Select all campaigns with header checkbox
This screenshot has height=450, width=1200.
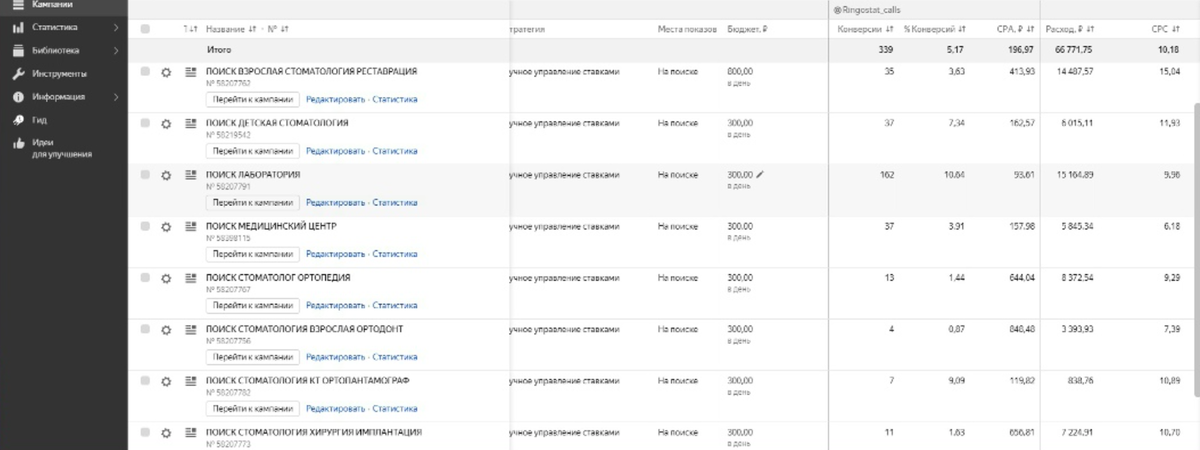pyautogui.click(x=145, y=29)
